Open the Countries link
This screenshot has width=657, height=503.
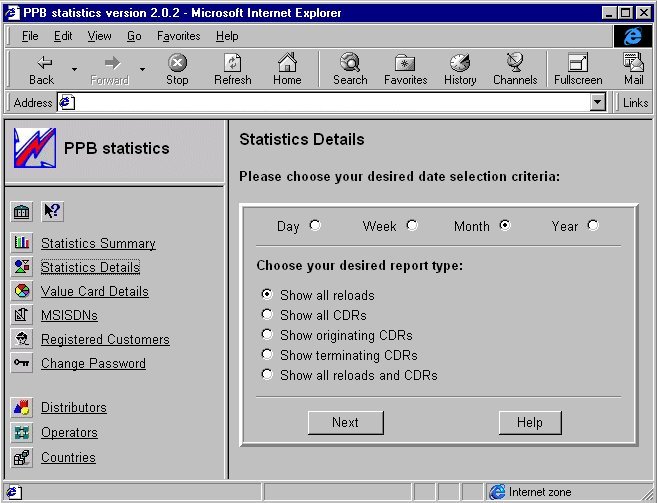pos(68,457)
